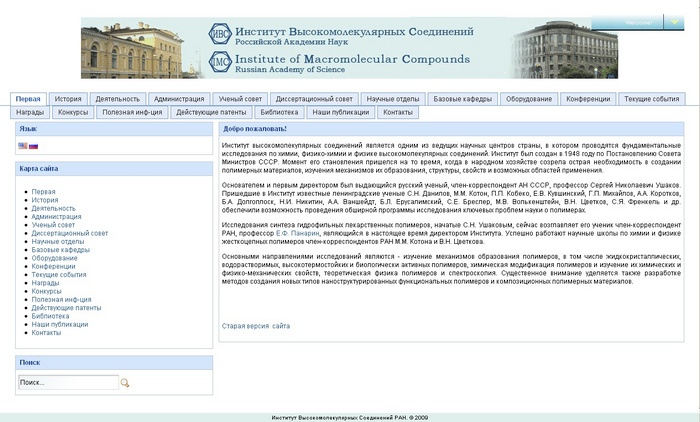Follow sitemap link Действующие патенты

coord(66,308)
